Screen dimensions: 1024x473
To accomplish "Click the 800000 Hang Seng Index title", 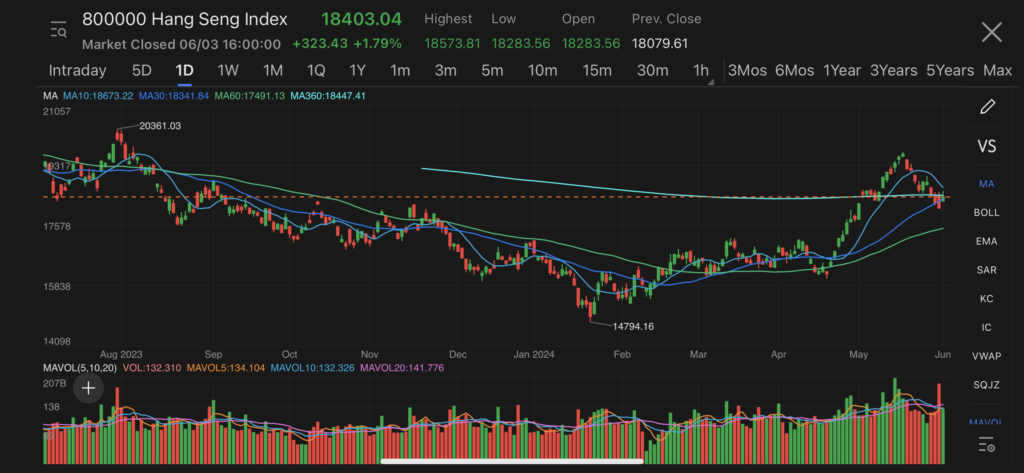I will (185, 20).
